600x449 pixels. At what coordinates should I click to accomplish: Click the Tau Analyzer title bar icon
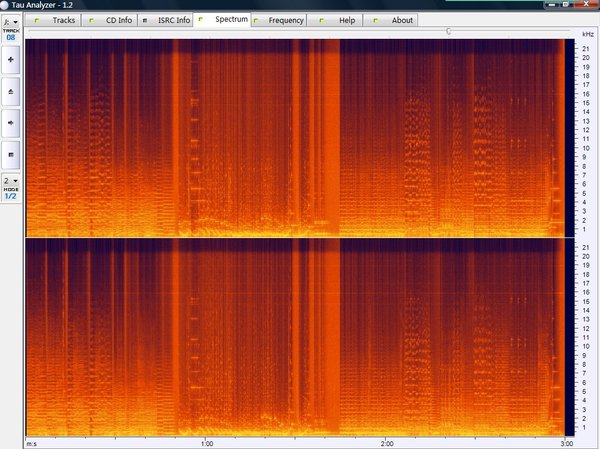[4, 5]
